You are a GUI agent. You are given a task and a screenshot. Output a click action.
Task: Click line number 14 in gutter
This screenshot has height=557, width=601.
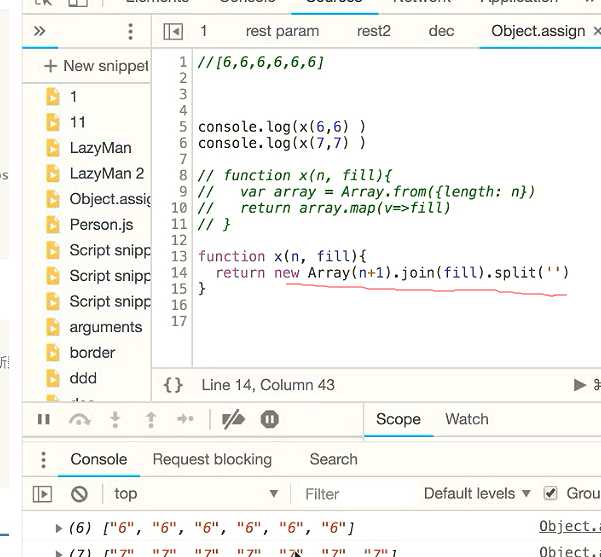click(x=179, y=273)
